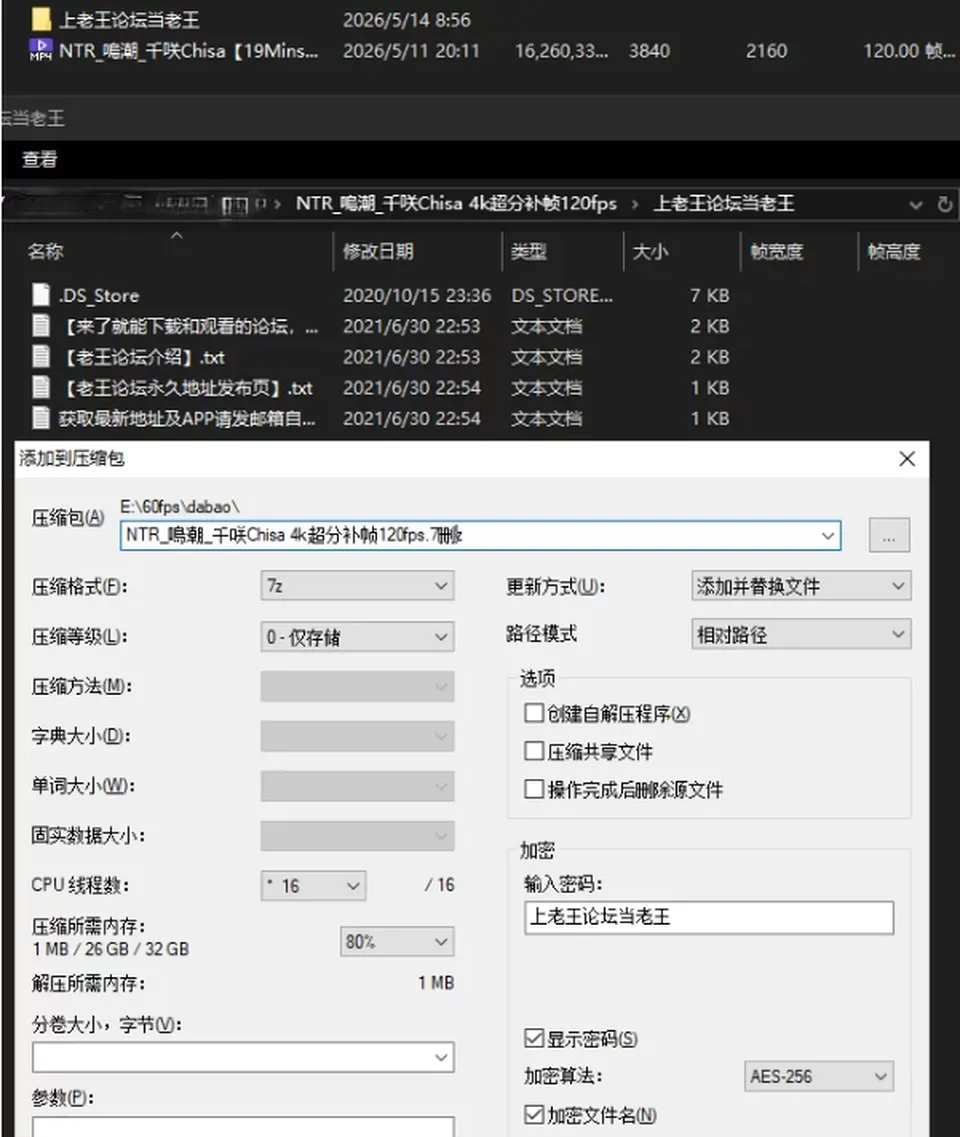Screen dimensions: 960x1137
Task: Enable 压缩共享文件 checkbox
Action: pyautogui.click(x=534, y=751)
